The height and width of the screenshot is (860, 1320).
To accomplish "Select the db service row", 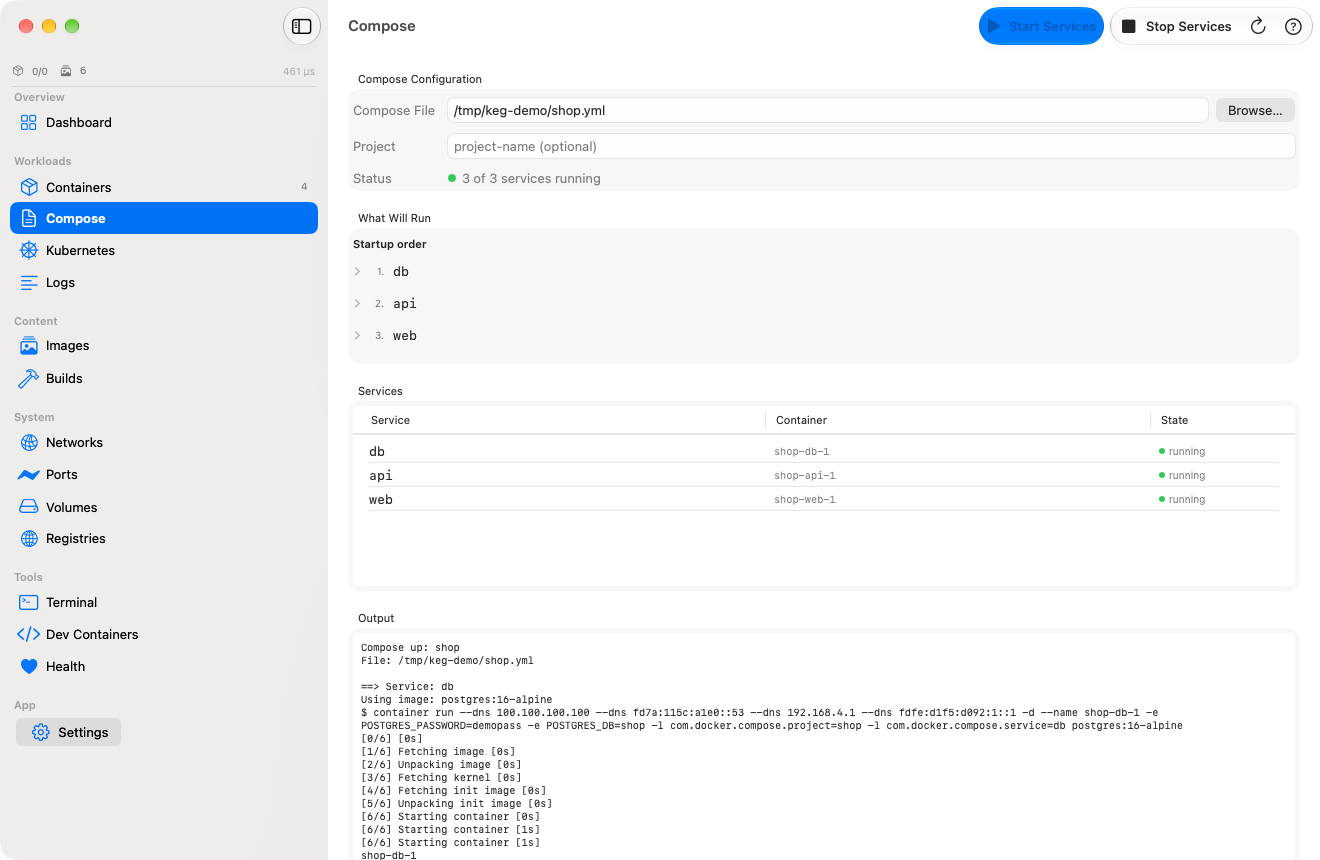I will tap(824, 451).
